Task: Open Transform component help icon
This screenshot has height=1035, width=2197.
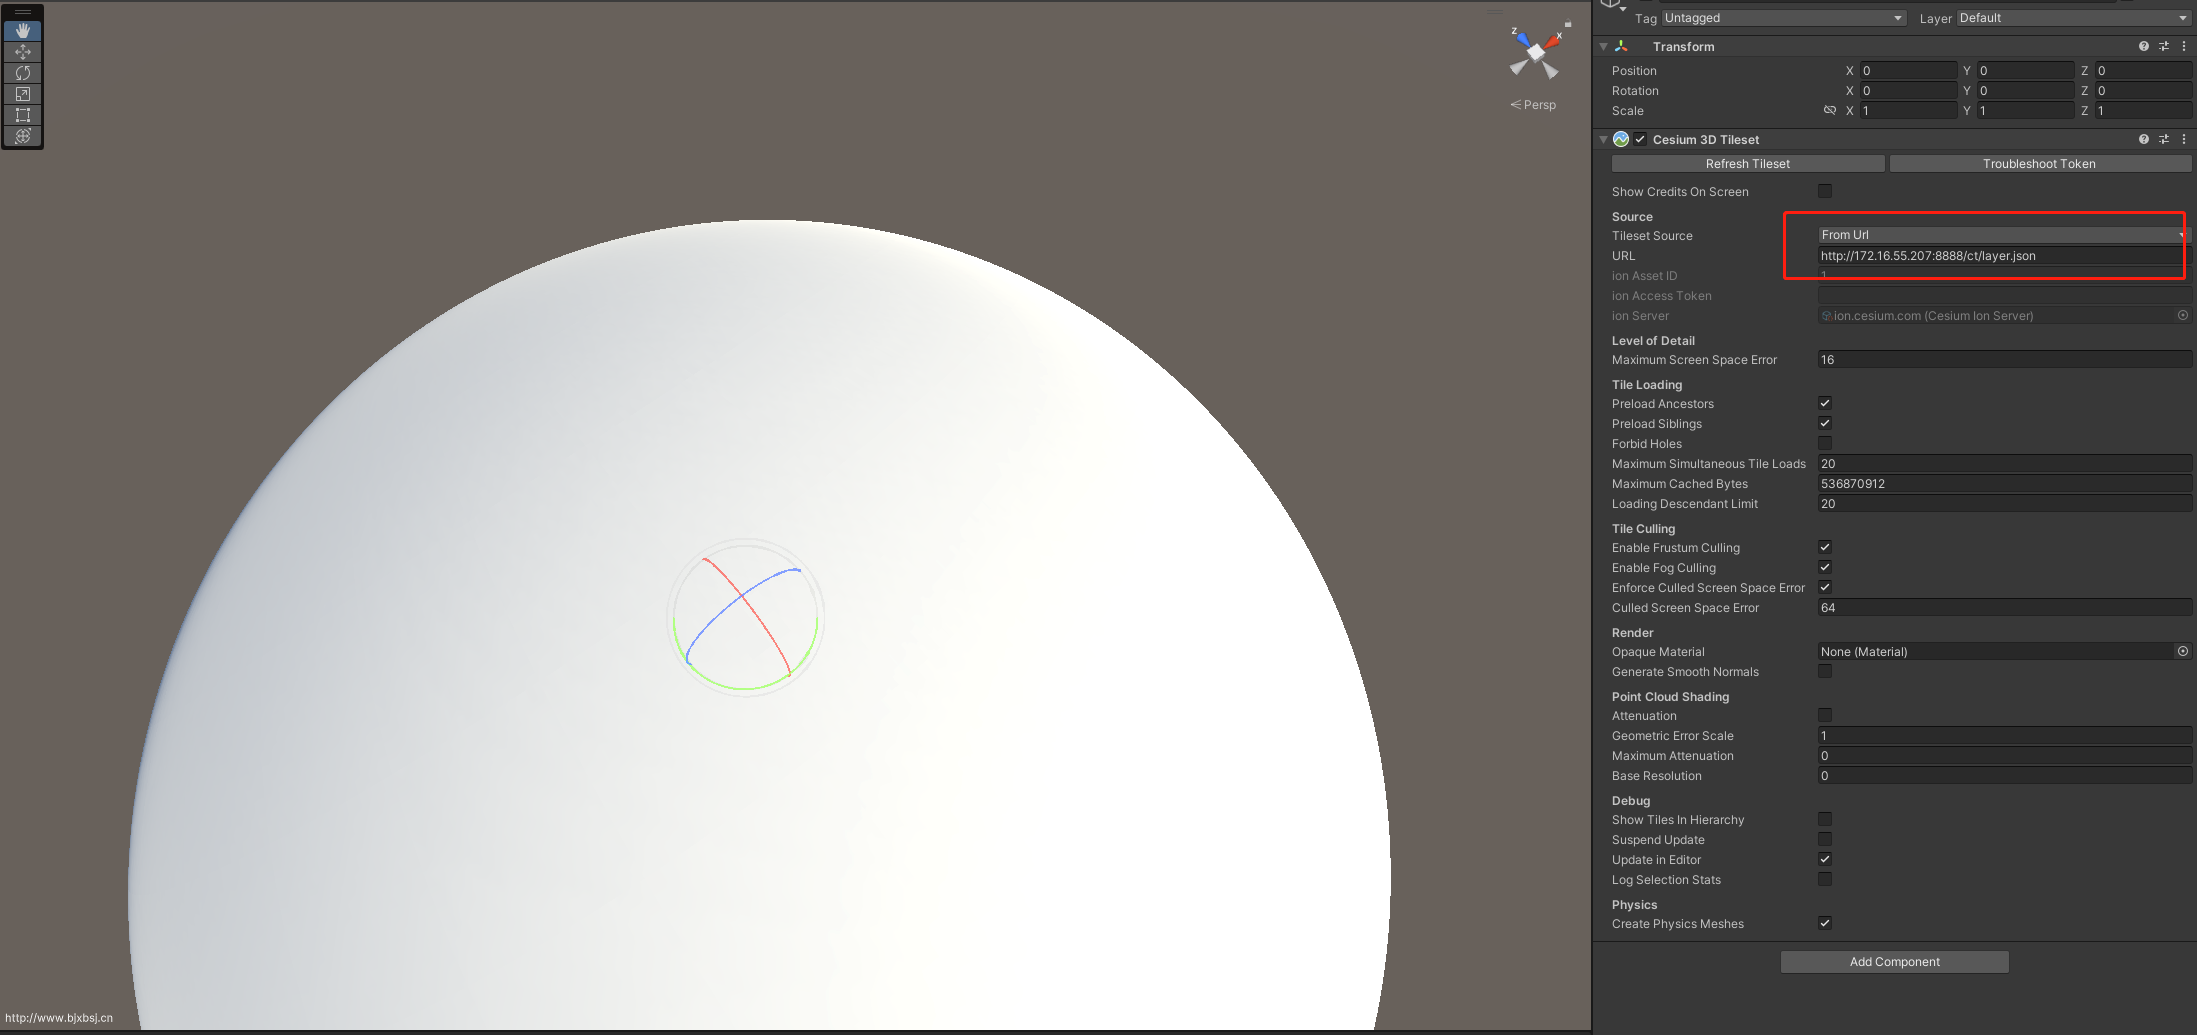Action: (x=2144, y=46)
